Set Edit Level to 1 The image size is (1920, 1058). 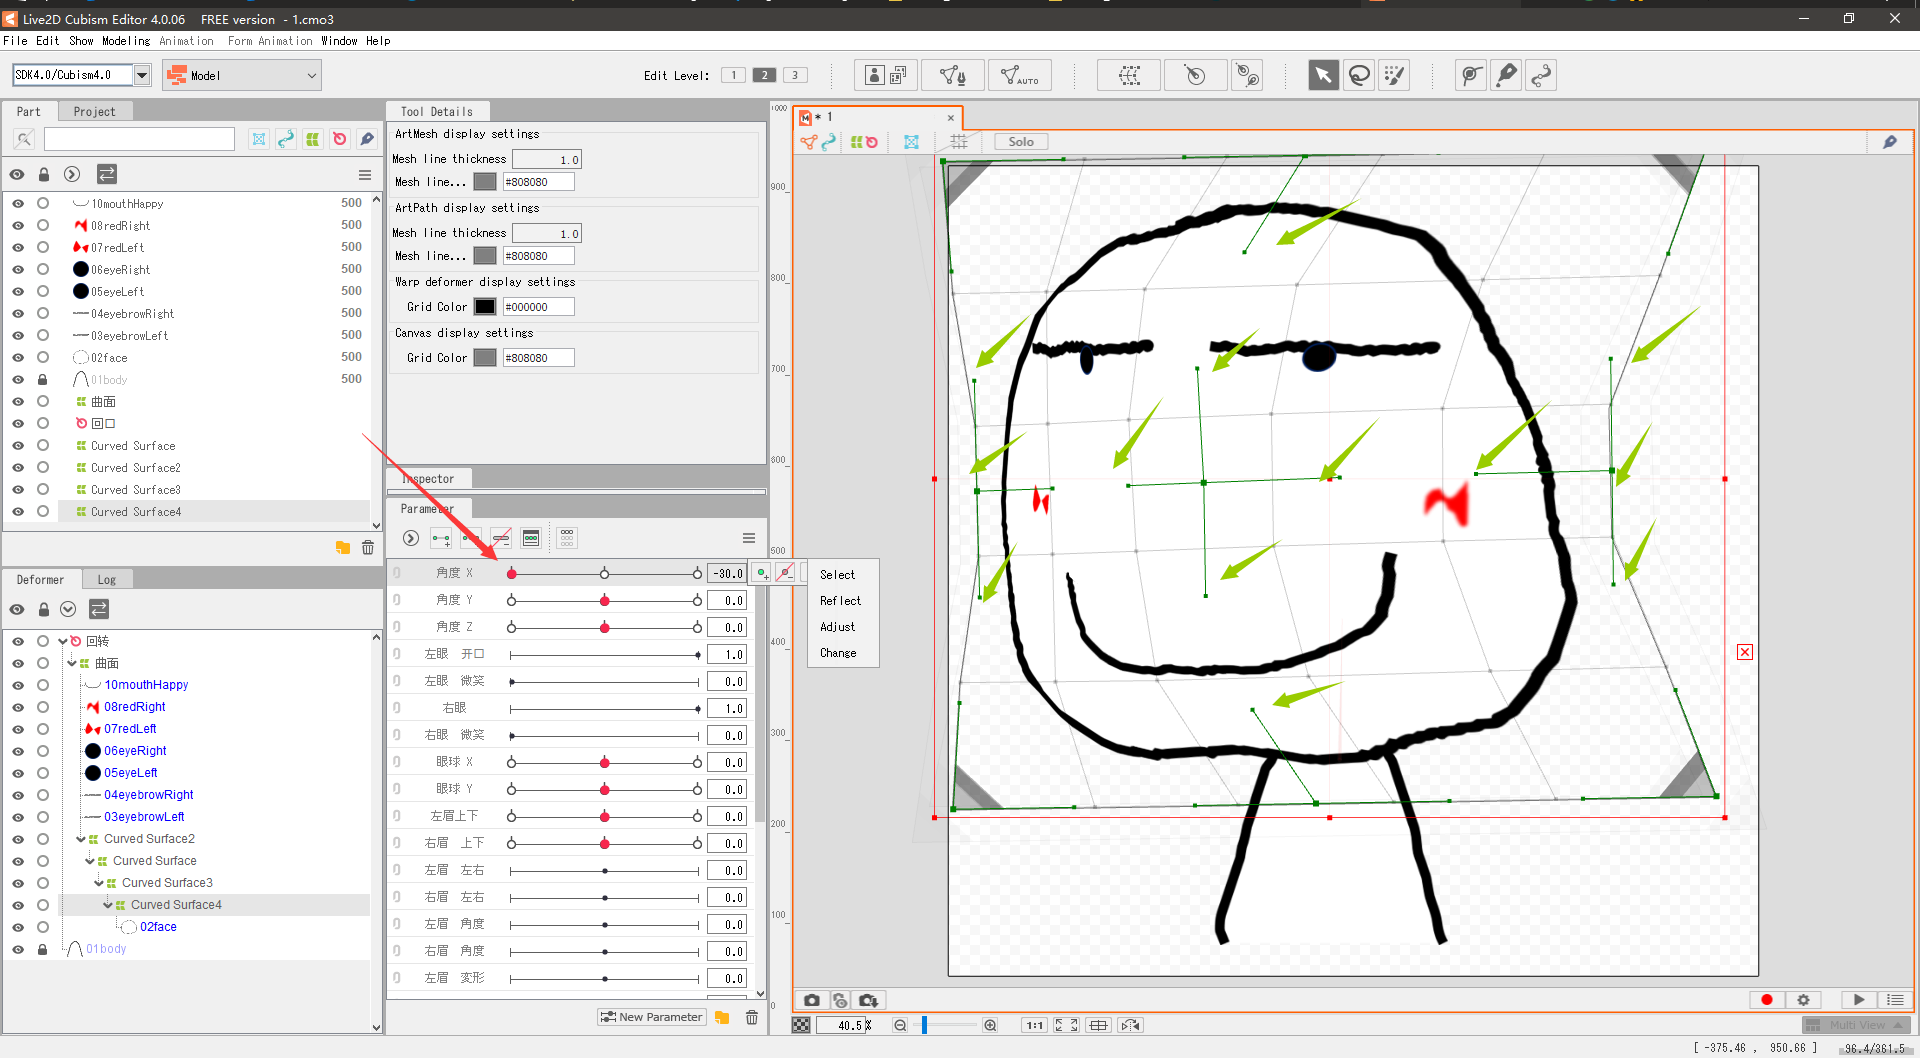[733, 75]
